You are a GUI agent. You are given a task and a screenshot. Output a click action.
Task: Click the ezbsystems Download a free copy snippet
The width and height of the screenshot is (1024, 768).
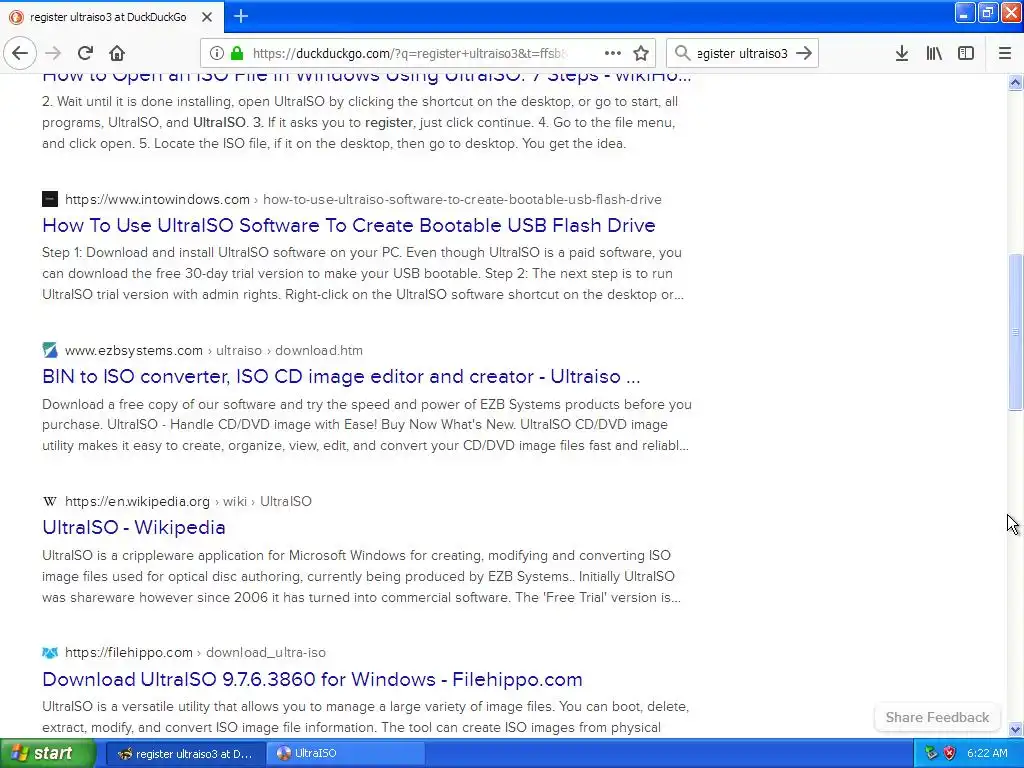(366, 424)
